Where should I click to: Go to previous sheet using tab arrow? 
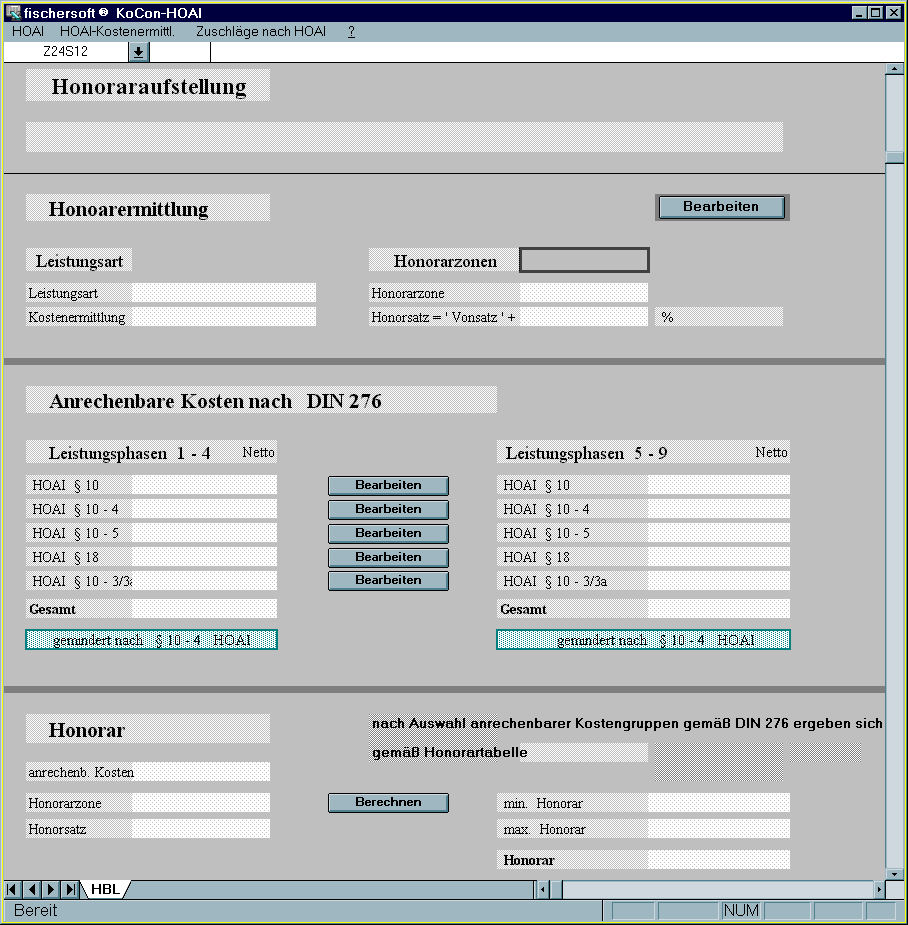[31, 889]
